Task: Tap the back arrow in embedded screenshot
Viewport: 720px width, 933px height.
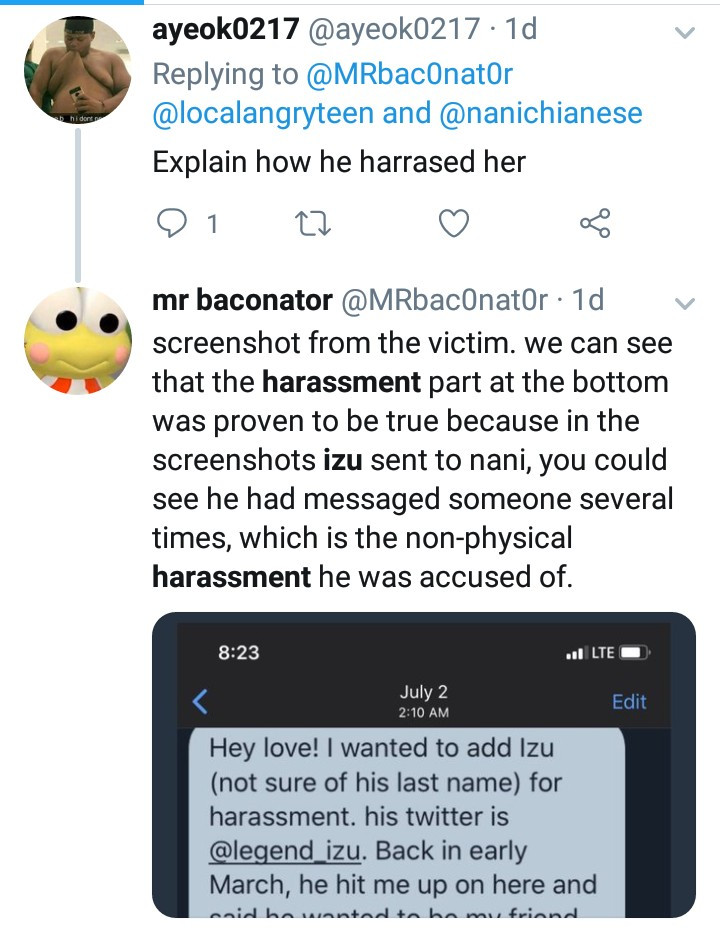Action: pyautogui.click(x=200, y=702)
